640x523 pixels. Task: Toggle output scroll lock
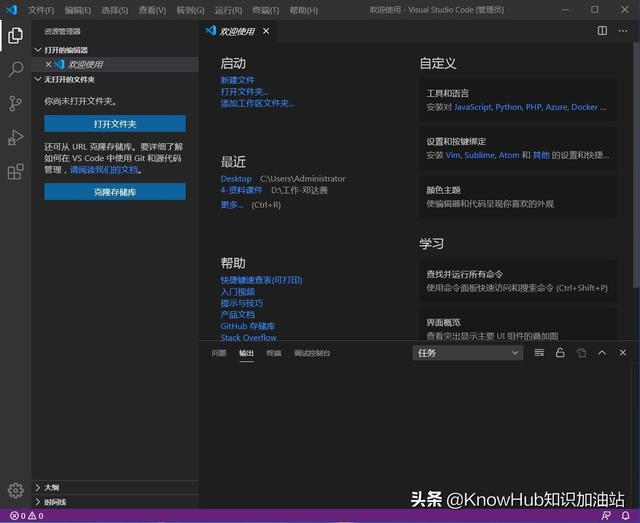[560, 353]
